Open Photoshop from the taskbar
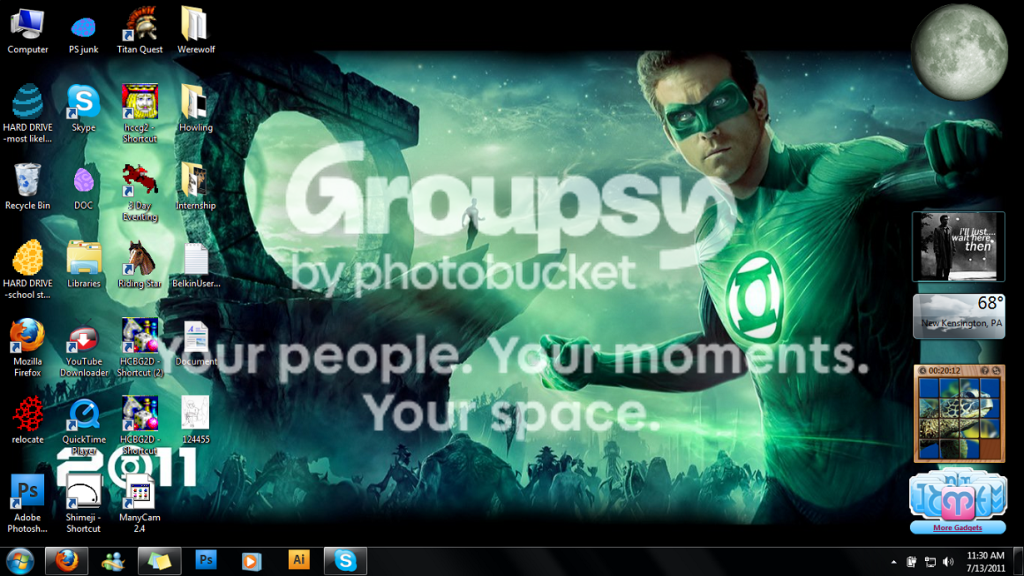1024x576 pixels. click(x=205, y=560)
